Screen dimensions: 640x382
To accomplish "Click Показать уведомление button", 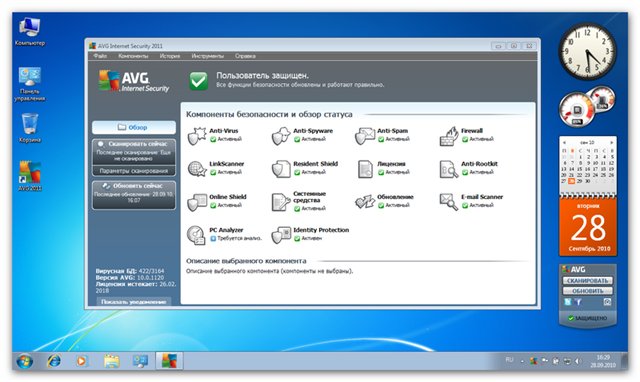I will [134, 302].
